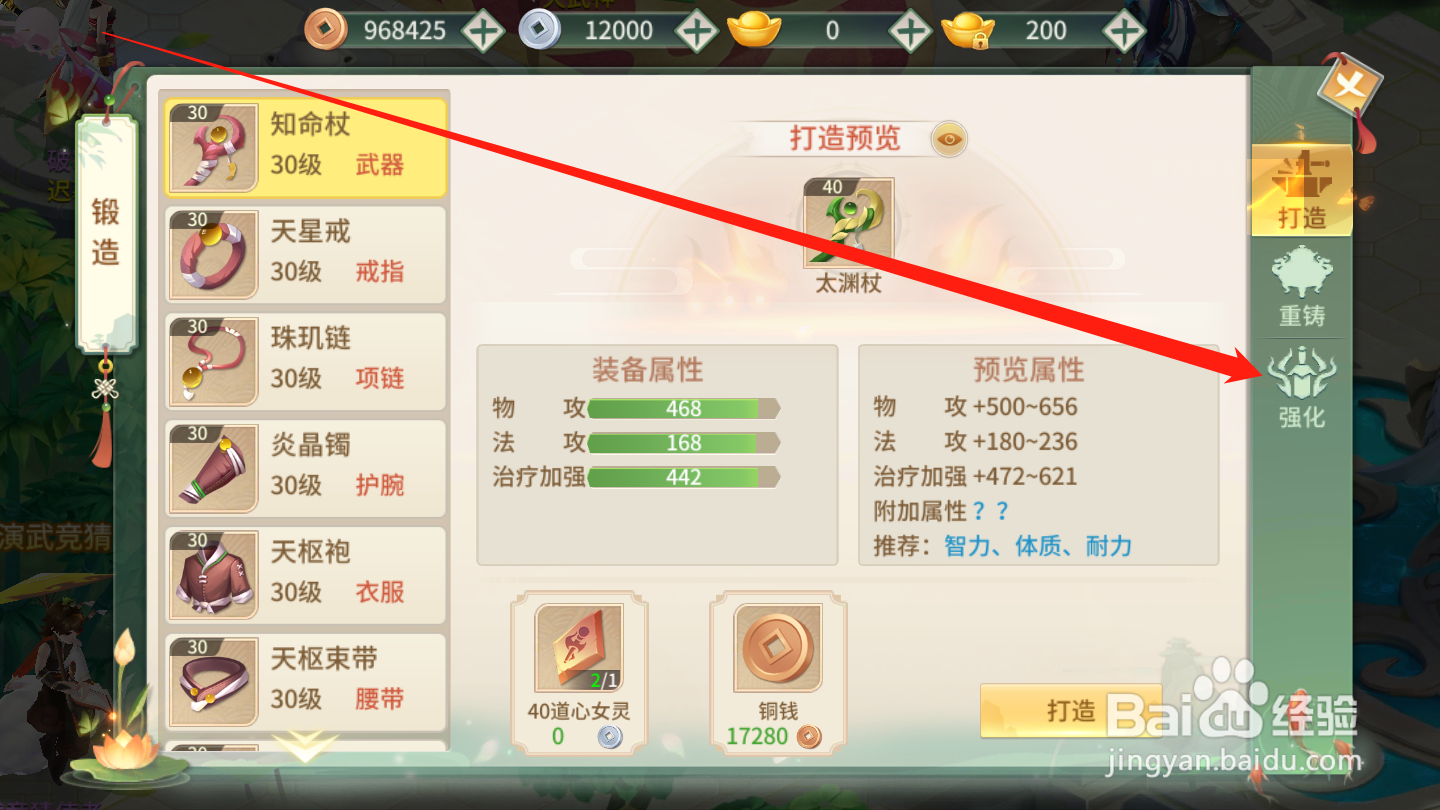Pick the 珠玑链 necklace entry
This screenshot has height=810, width=1440.
[x=305, y=361]
